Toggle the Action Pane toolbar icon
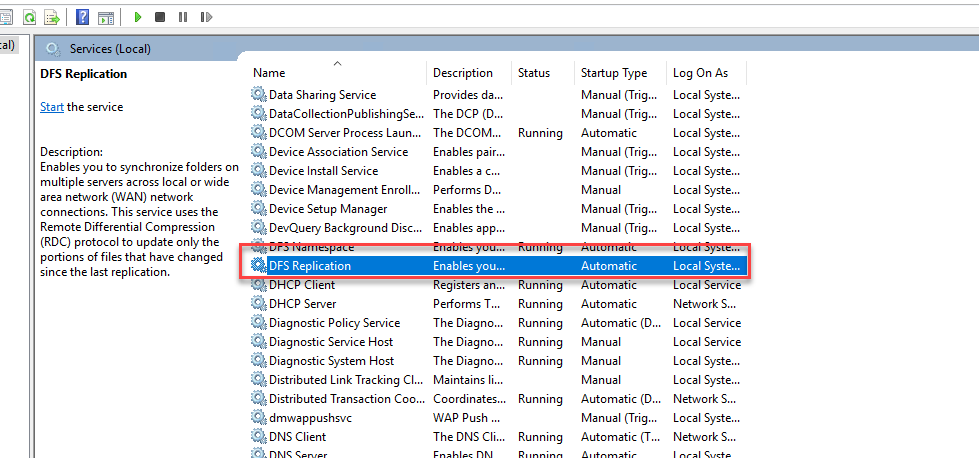Image resolution: width=979 pixels, height=458 pixels. point(105,17)
